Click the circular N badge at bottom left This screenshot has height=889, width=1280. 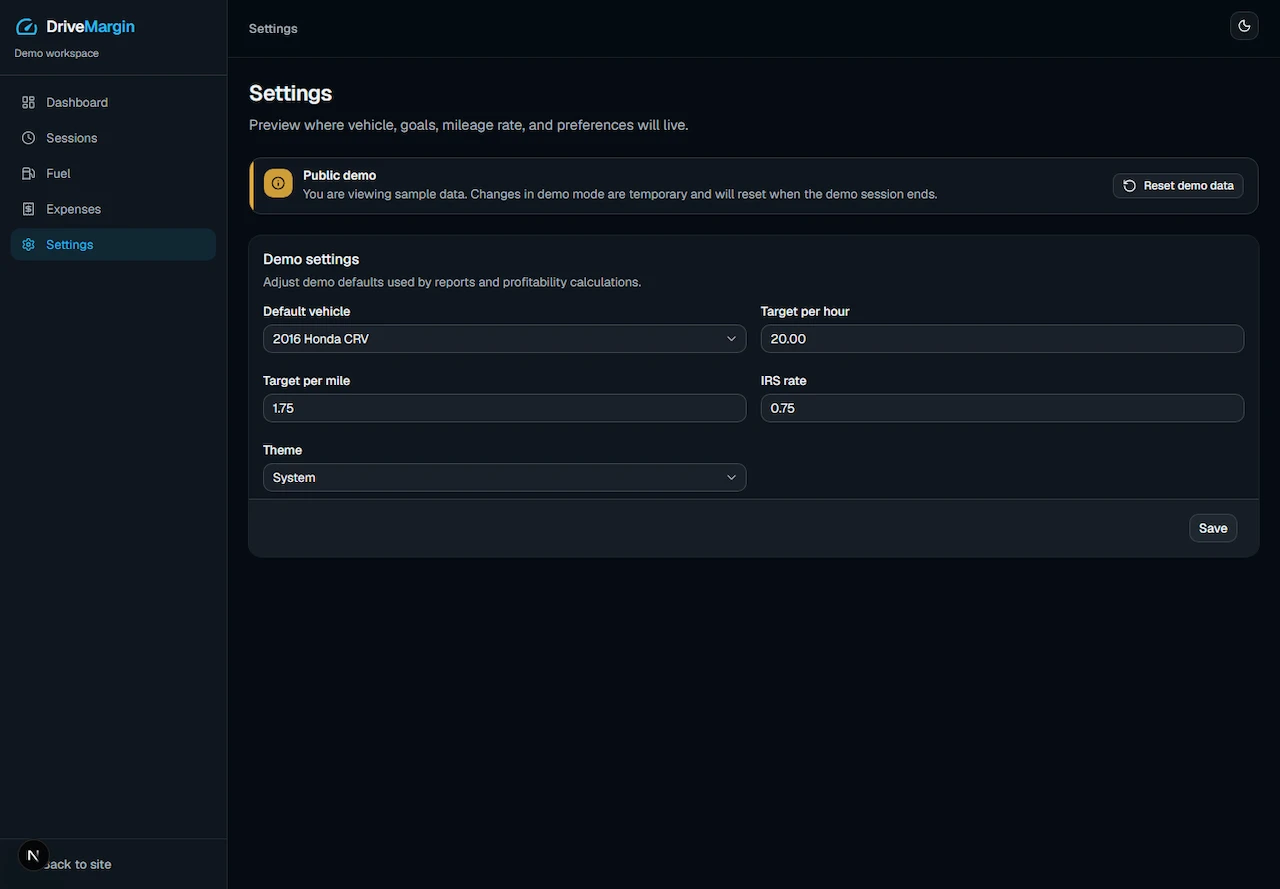(33, 855)
